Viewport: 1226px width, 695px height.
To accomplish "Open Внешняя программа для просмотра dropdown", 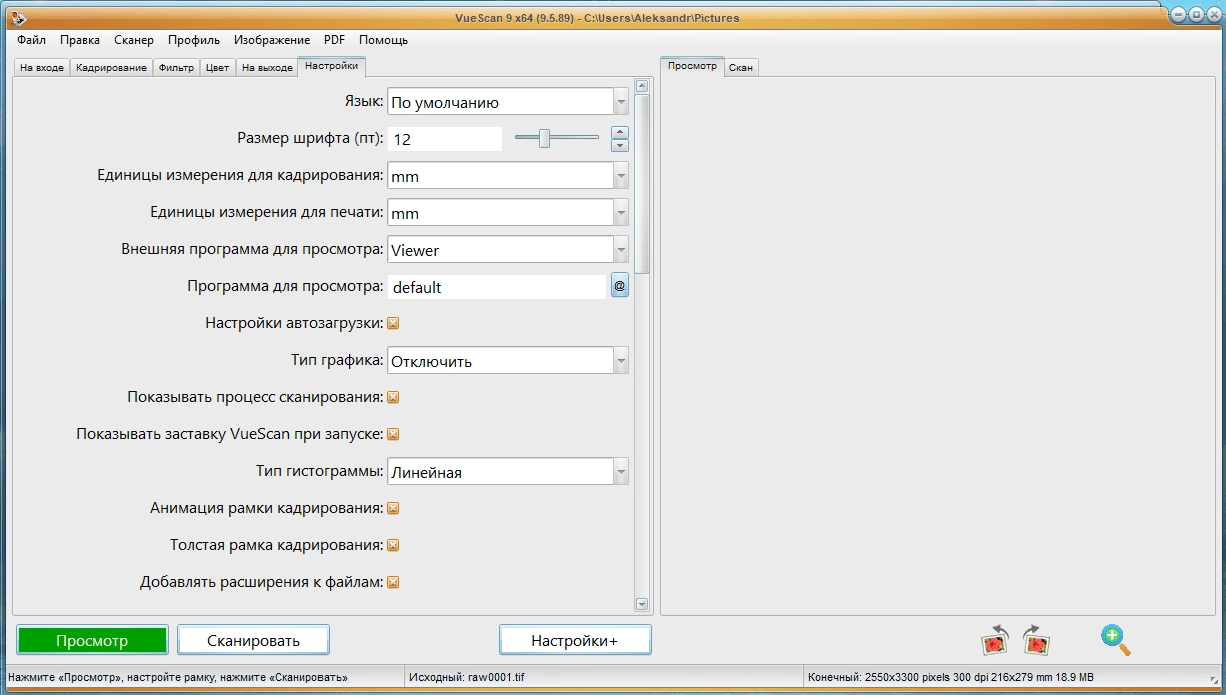I will click(x=508, y=250).
